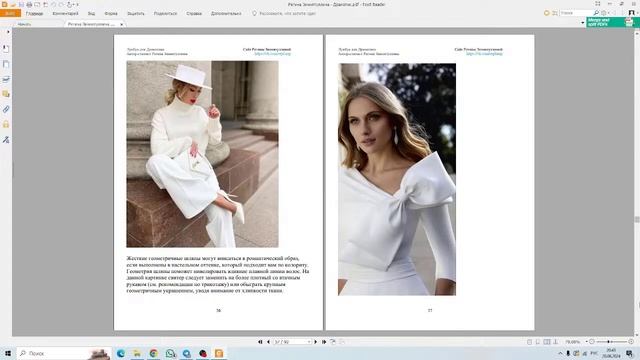640x360 pixels.
Task: Open the Pages thumbnails panel in sidebar
Action: tap(6, 64)
